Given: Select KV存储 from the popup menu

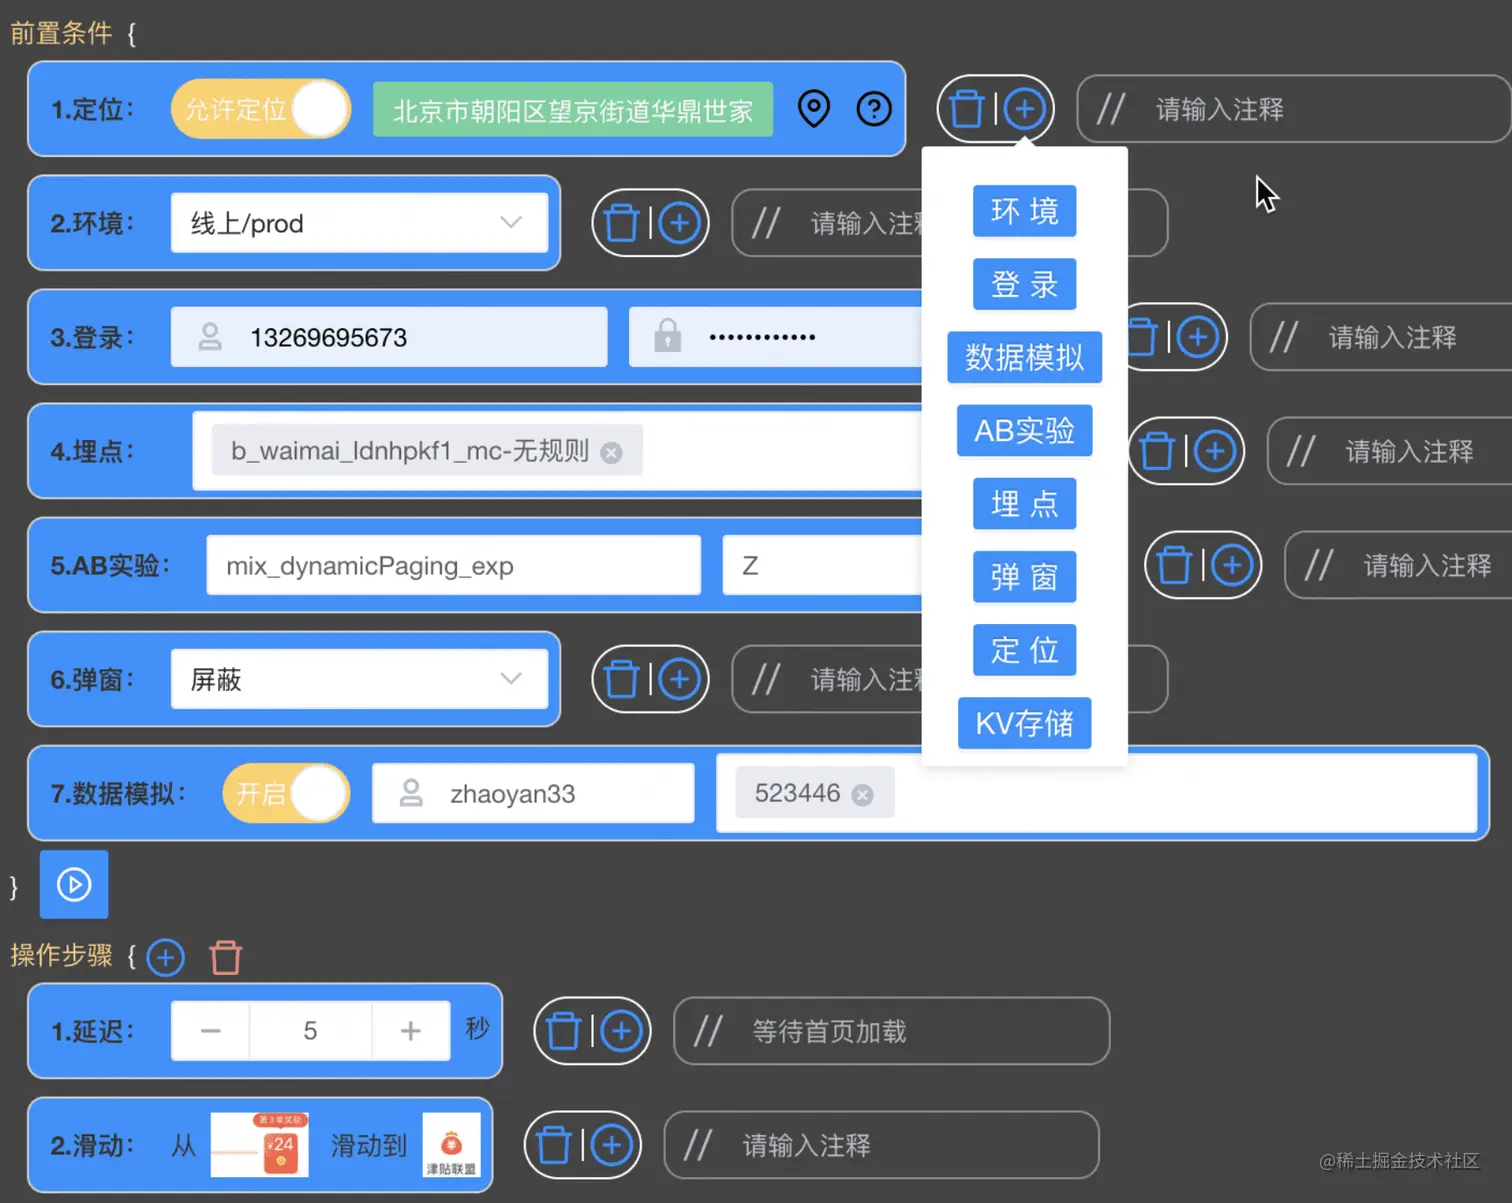Looking at the screenshot, I should click(1024, 723).
